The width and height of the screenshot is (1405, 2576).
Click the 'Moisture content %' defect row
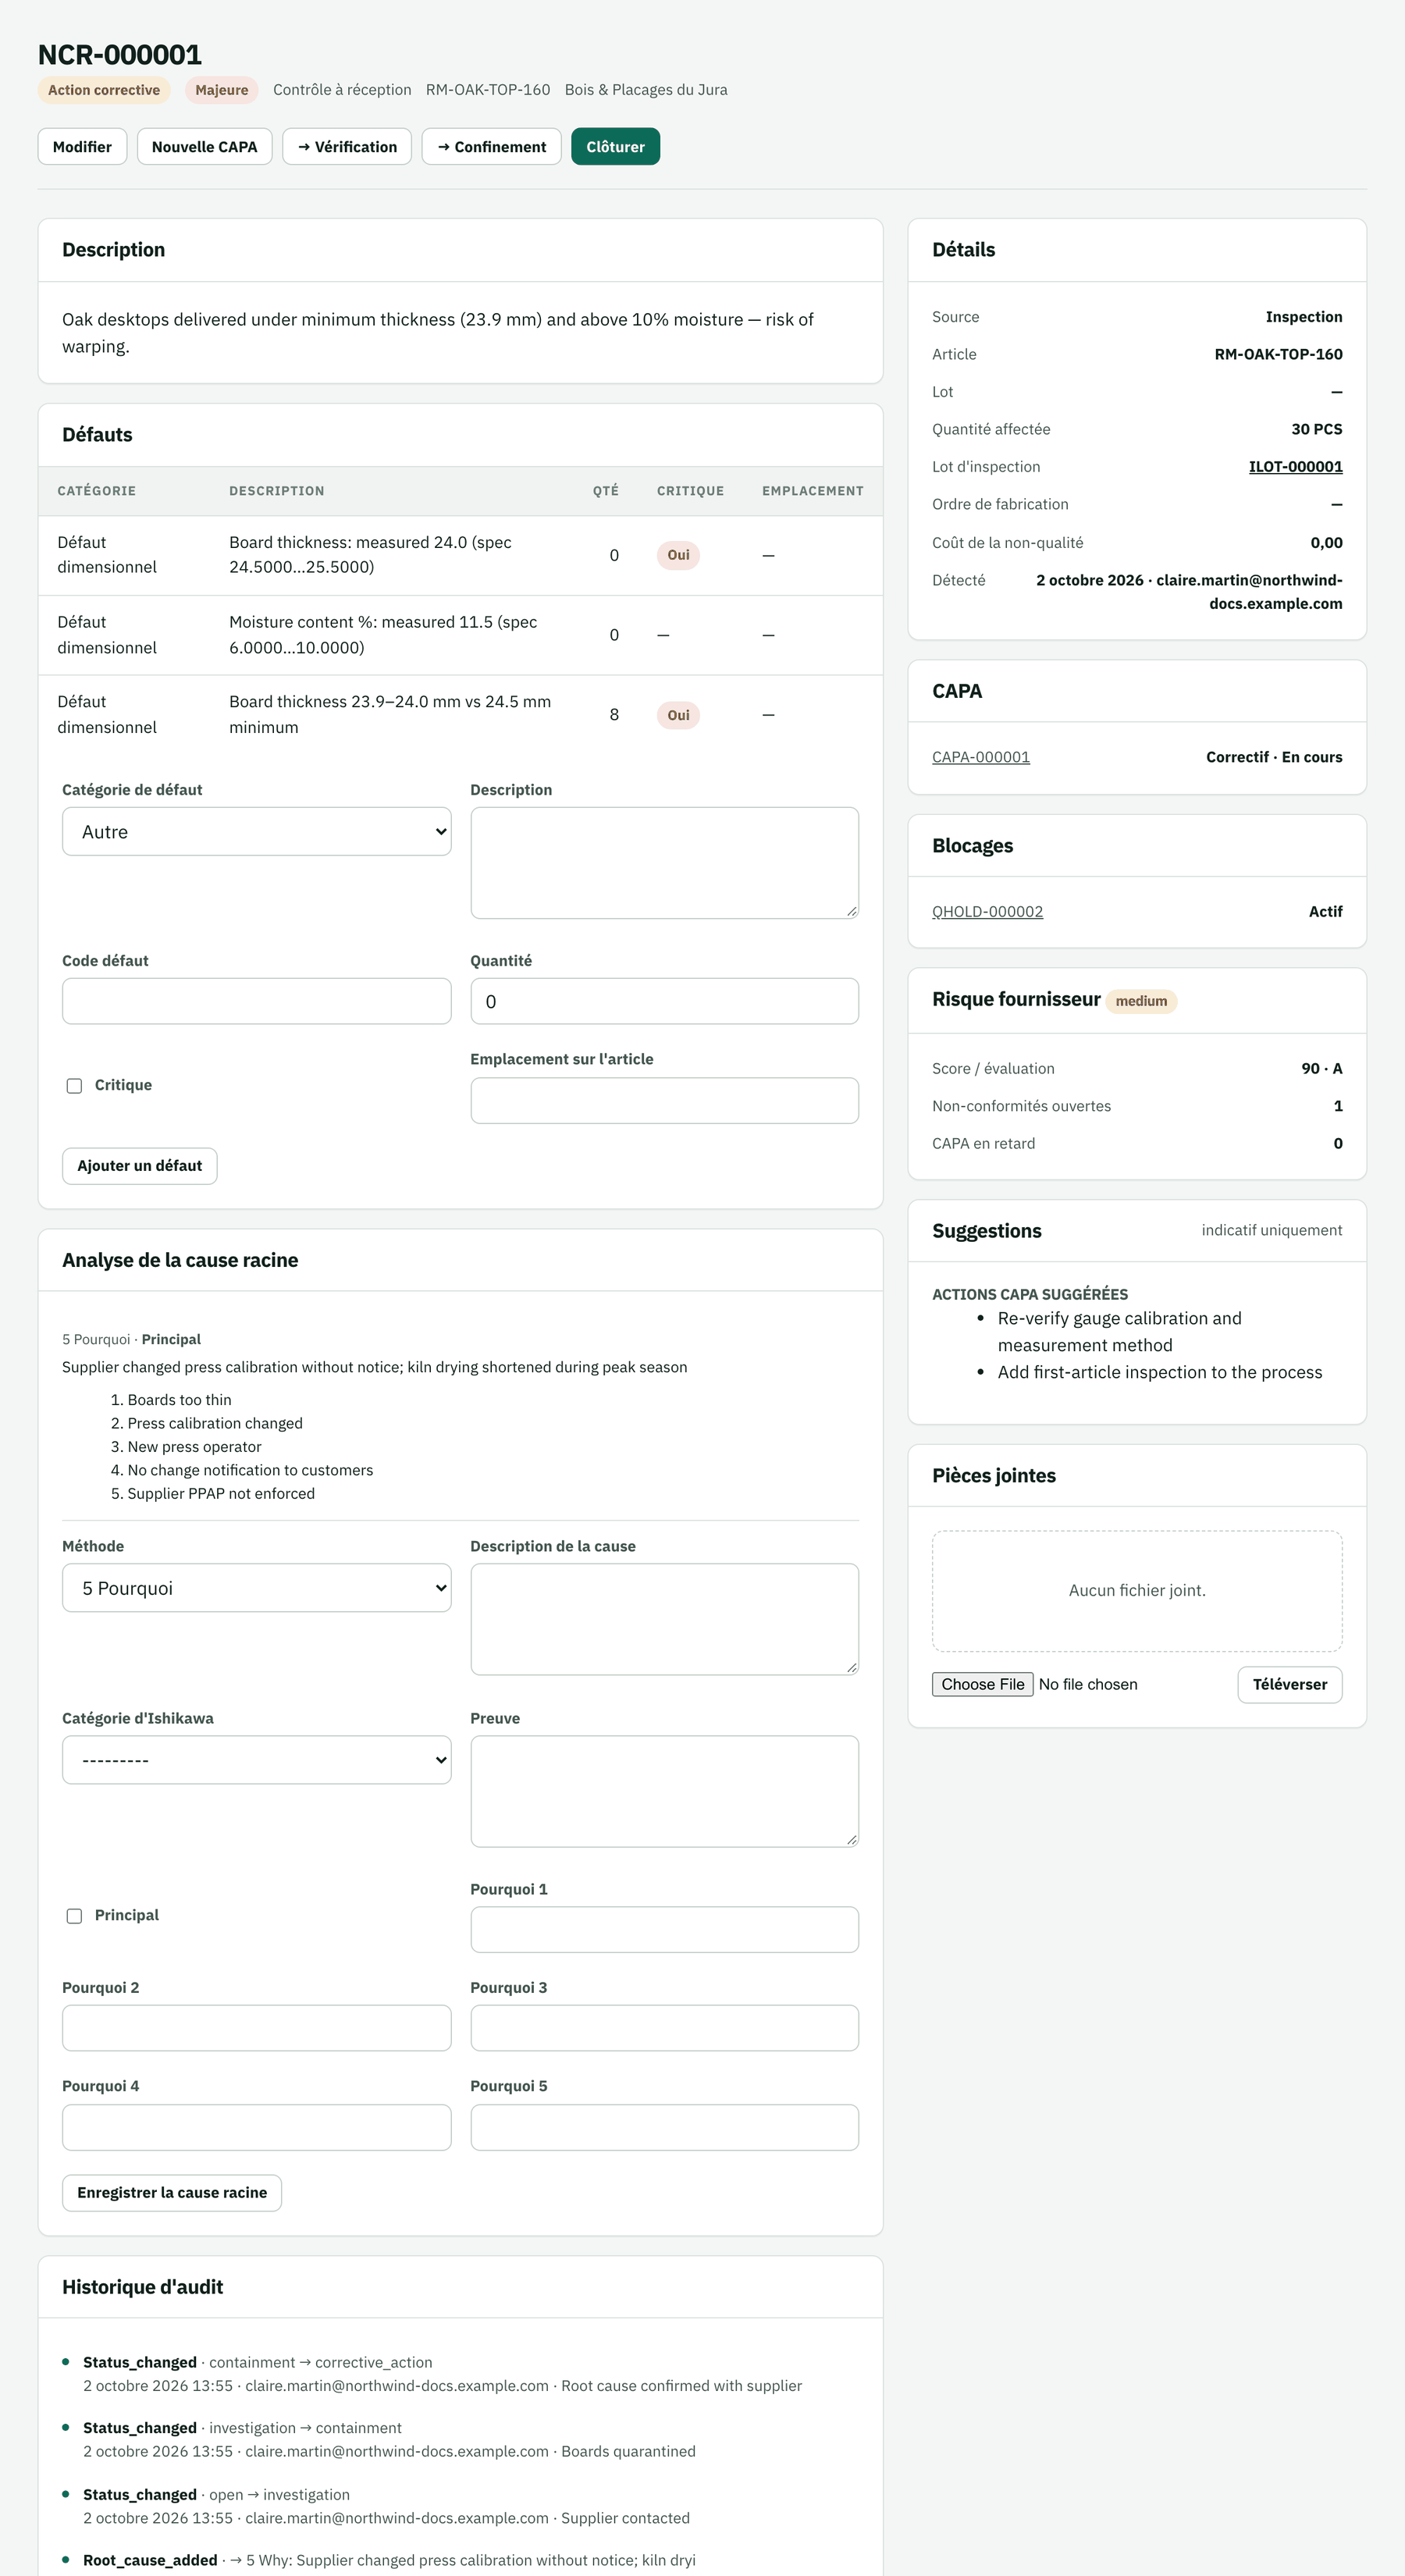460,635
